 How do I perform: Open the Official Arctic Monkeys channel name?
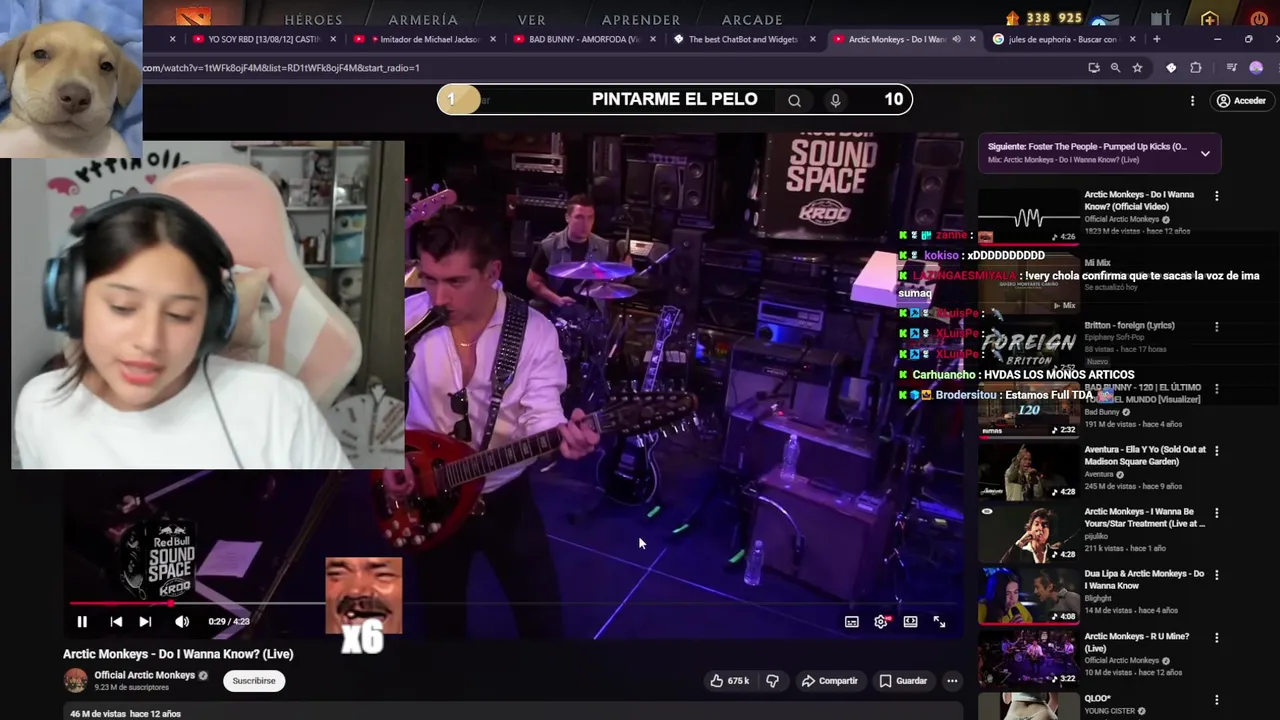pos(144,675)
